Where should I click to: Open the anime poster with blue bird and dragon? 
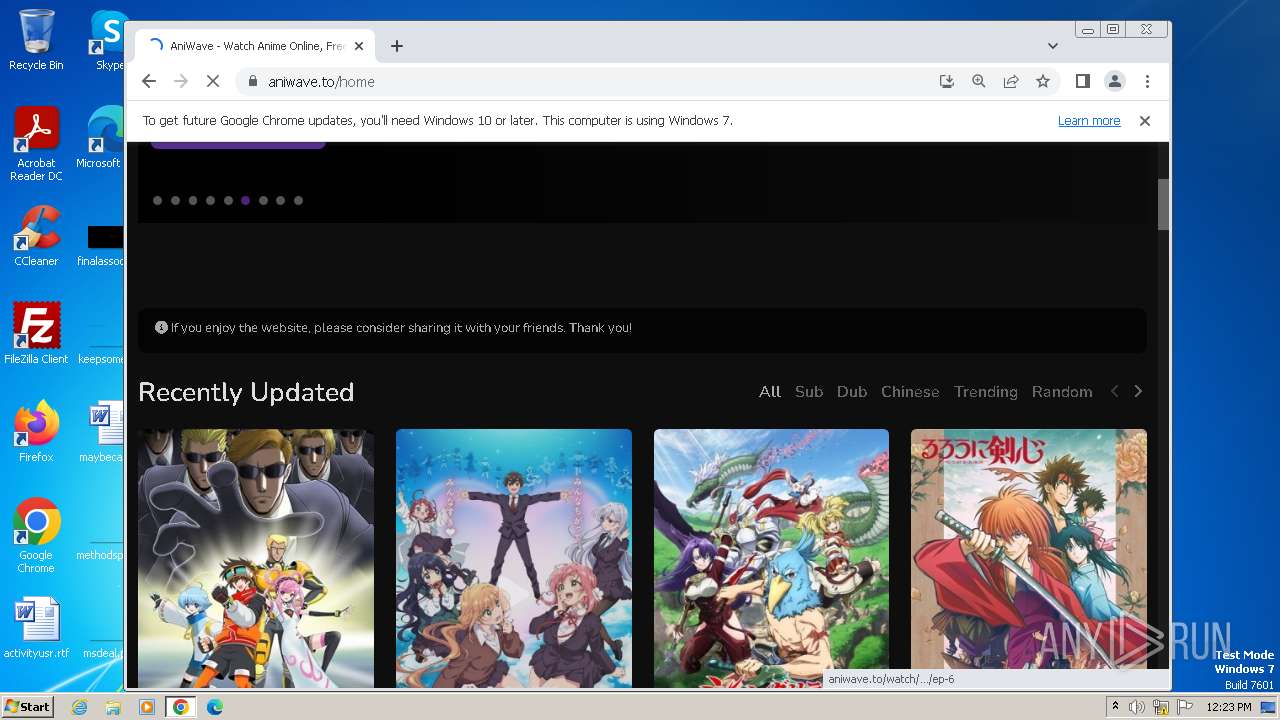[771, 558]
